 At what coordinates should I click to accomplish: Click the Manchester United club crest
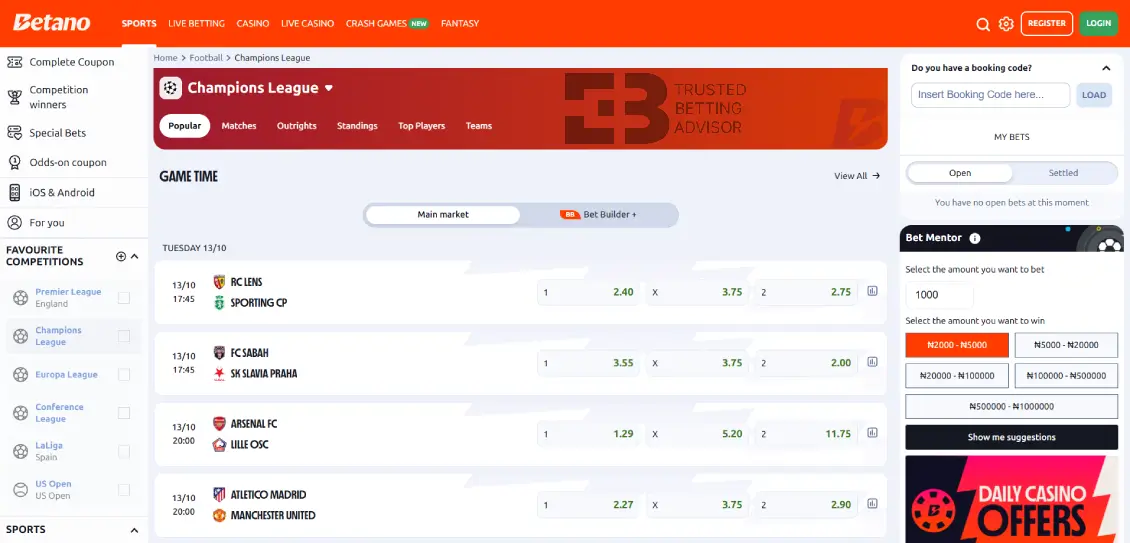220,515
